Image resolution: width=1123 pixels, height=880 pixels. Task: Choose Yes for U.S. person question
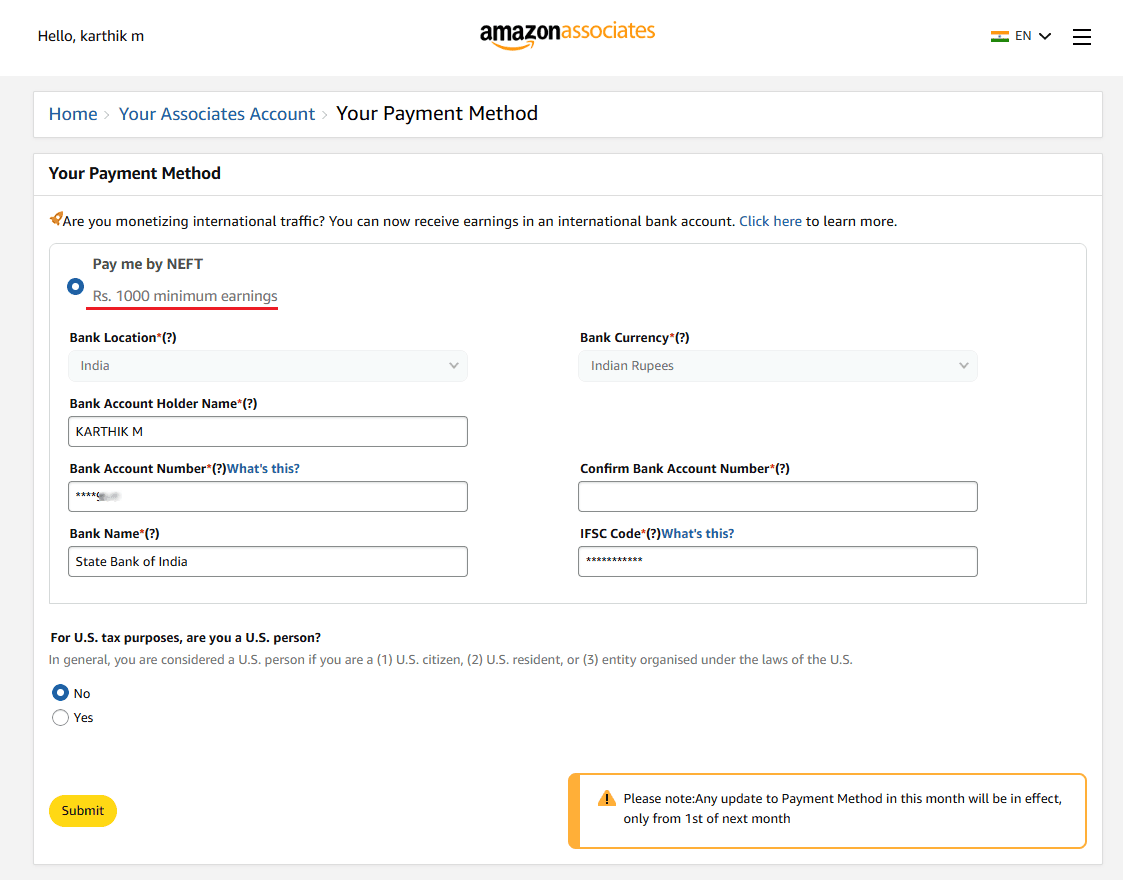point(60,718)
